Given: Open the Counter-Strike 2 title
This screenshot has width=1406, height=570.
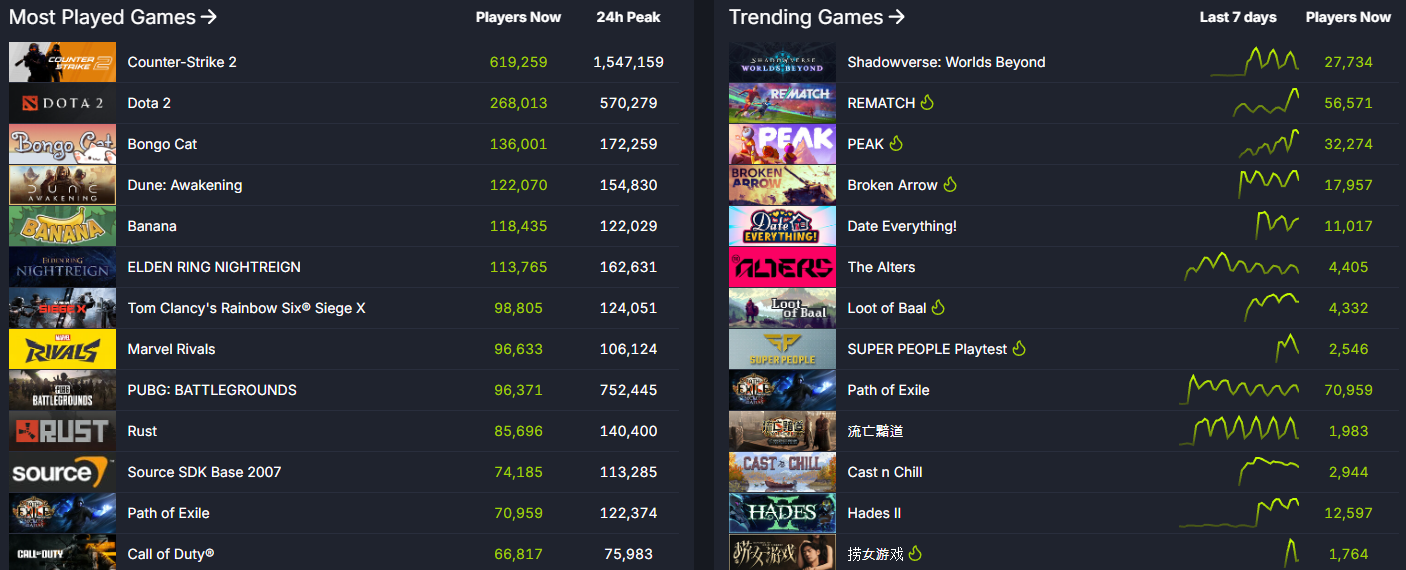Looking at the screenshot, I should (182, 62).
